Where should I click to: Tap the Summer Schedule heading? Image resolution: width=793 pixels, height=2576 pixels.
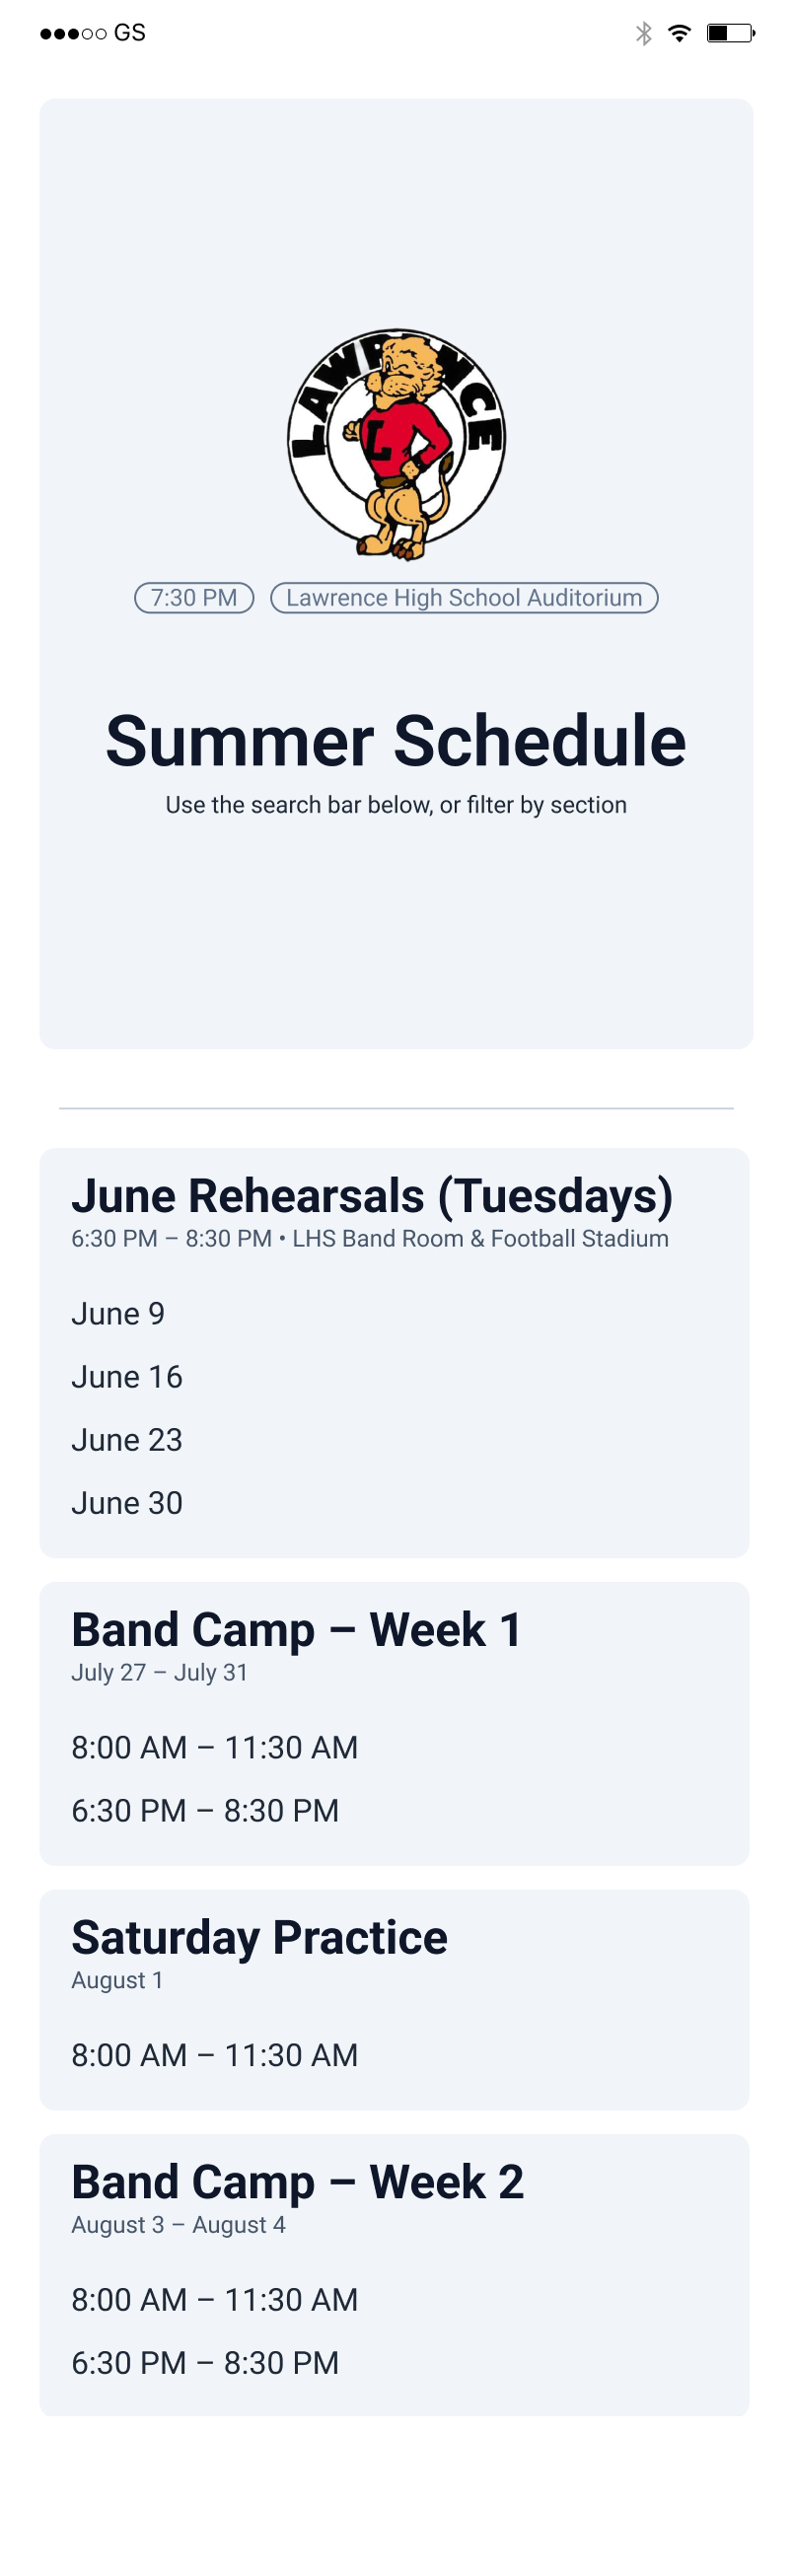[396, 741]
